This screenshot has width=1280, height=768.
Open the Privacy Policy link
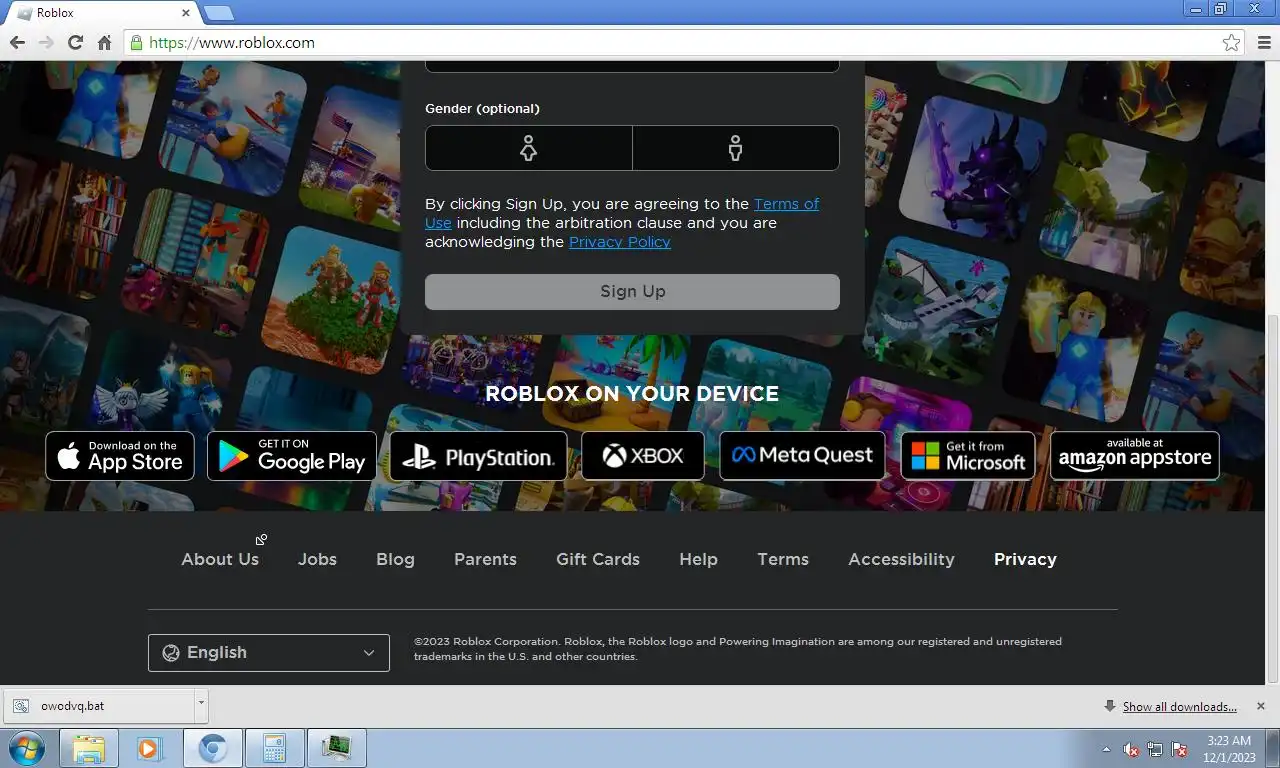(620, 242)
